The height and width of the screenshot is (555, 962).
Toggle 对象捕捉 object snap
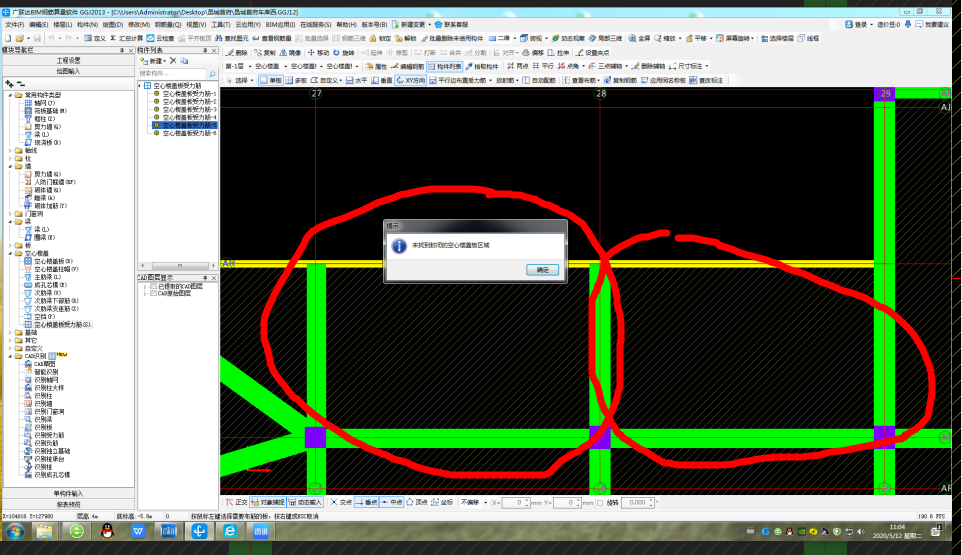pos(268,502)
